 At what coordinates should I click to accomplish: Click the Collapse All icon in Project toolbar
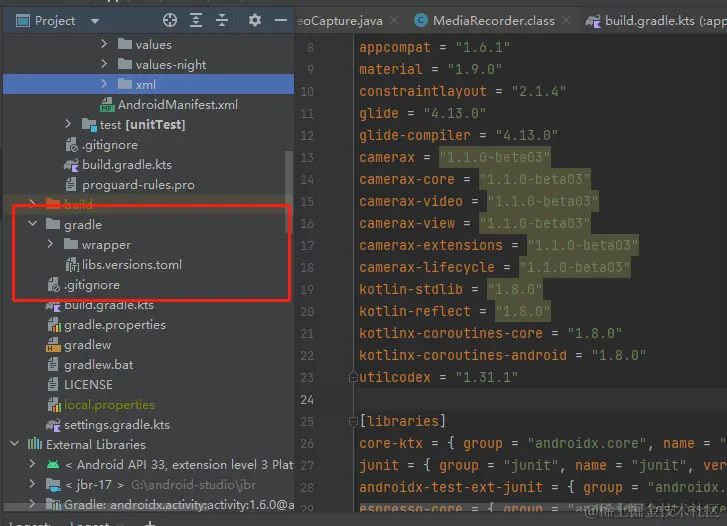pos(222,20)
